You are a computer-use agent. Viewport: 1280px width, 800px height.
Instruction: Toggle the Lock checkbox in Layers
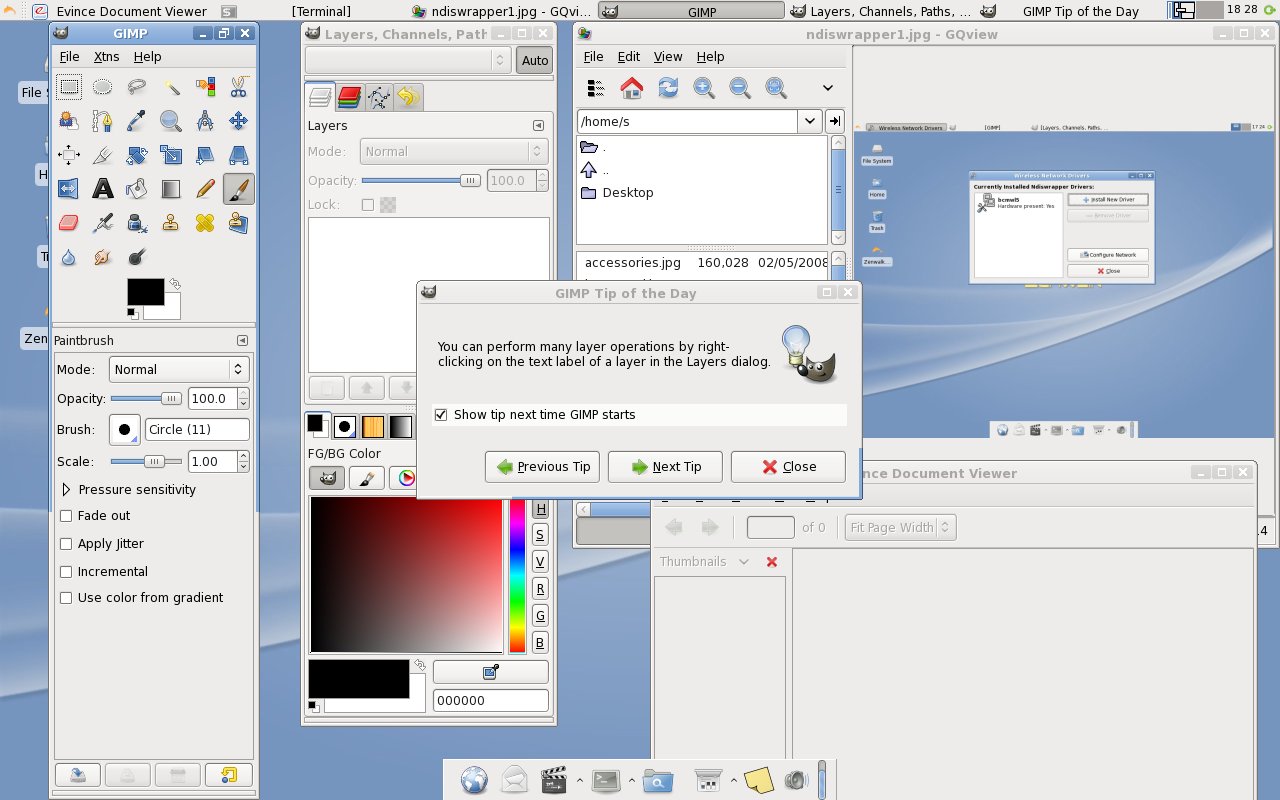(368, 205)
